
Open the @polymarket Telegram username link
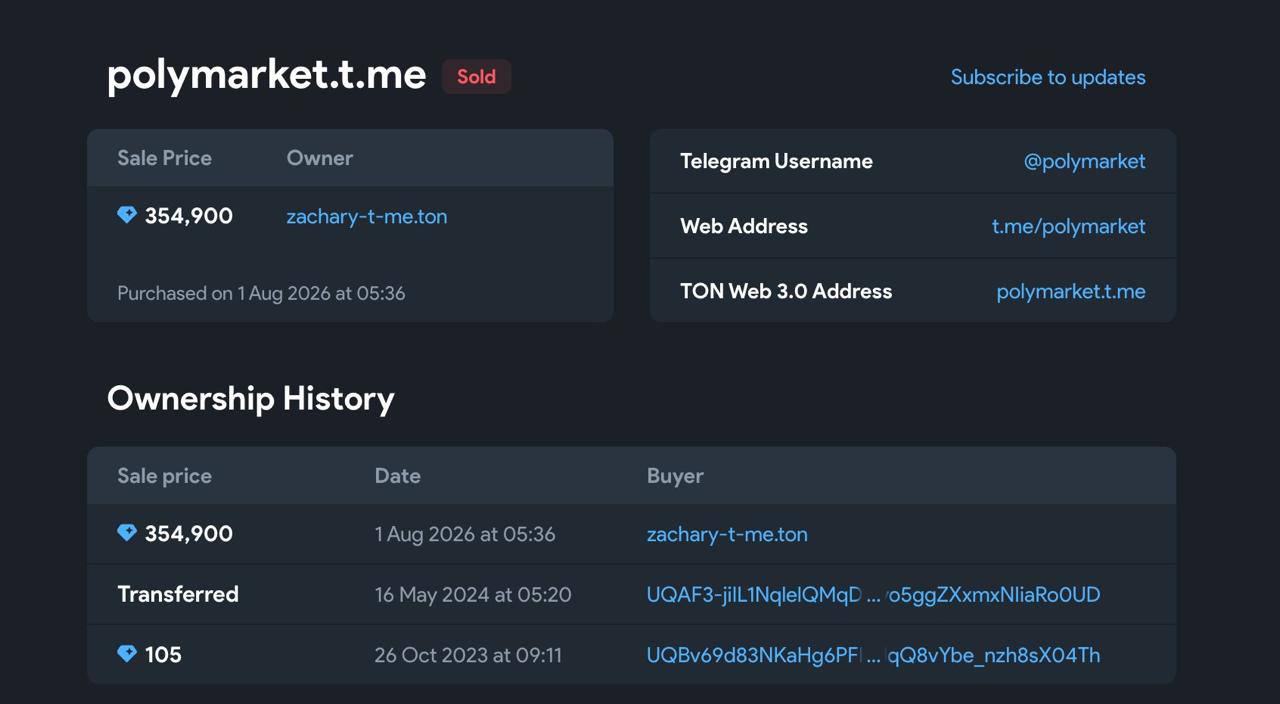(x=1085, y=161)
